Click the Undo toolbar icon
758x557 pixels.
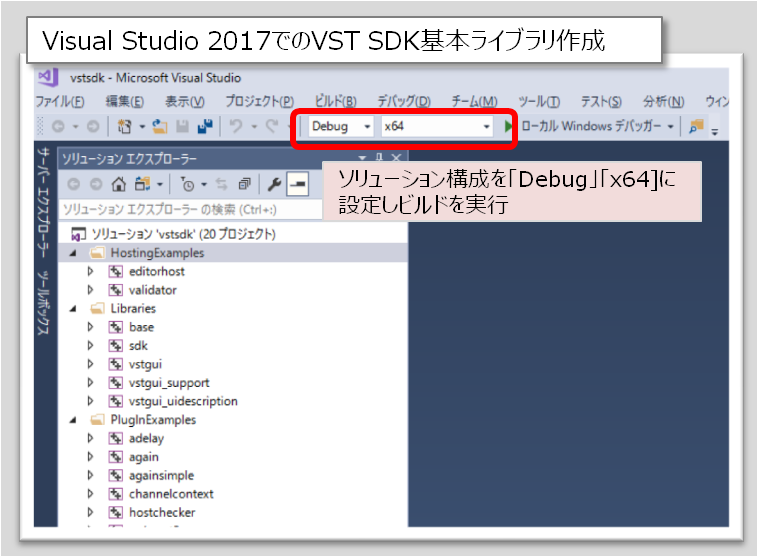[236, 127]
